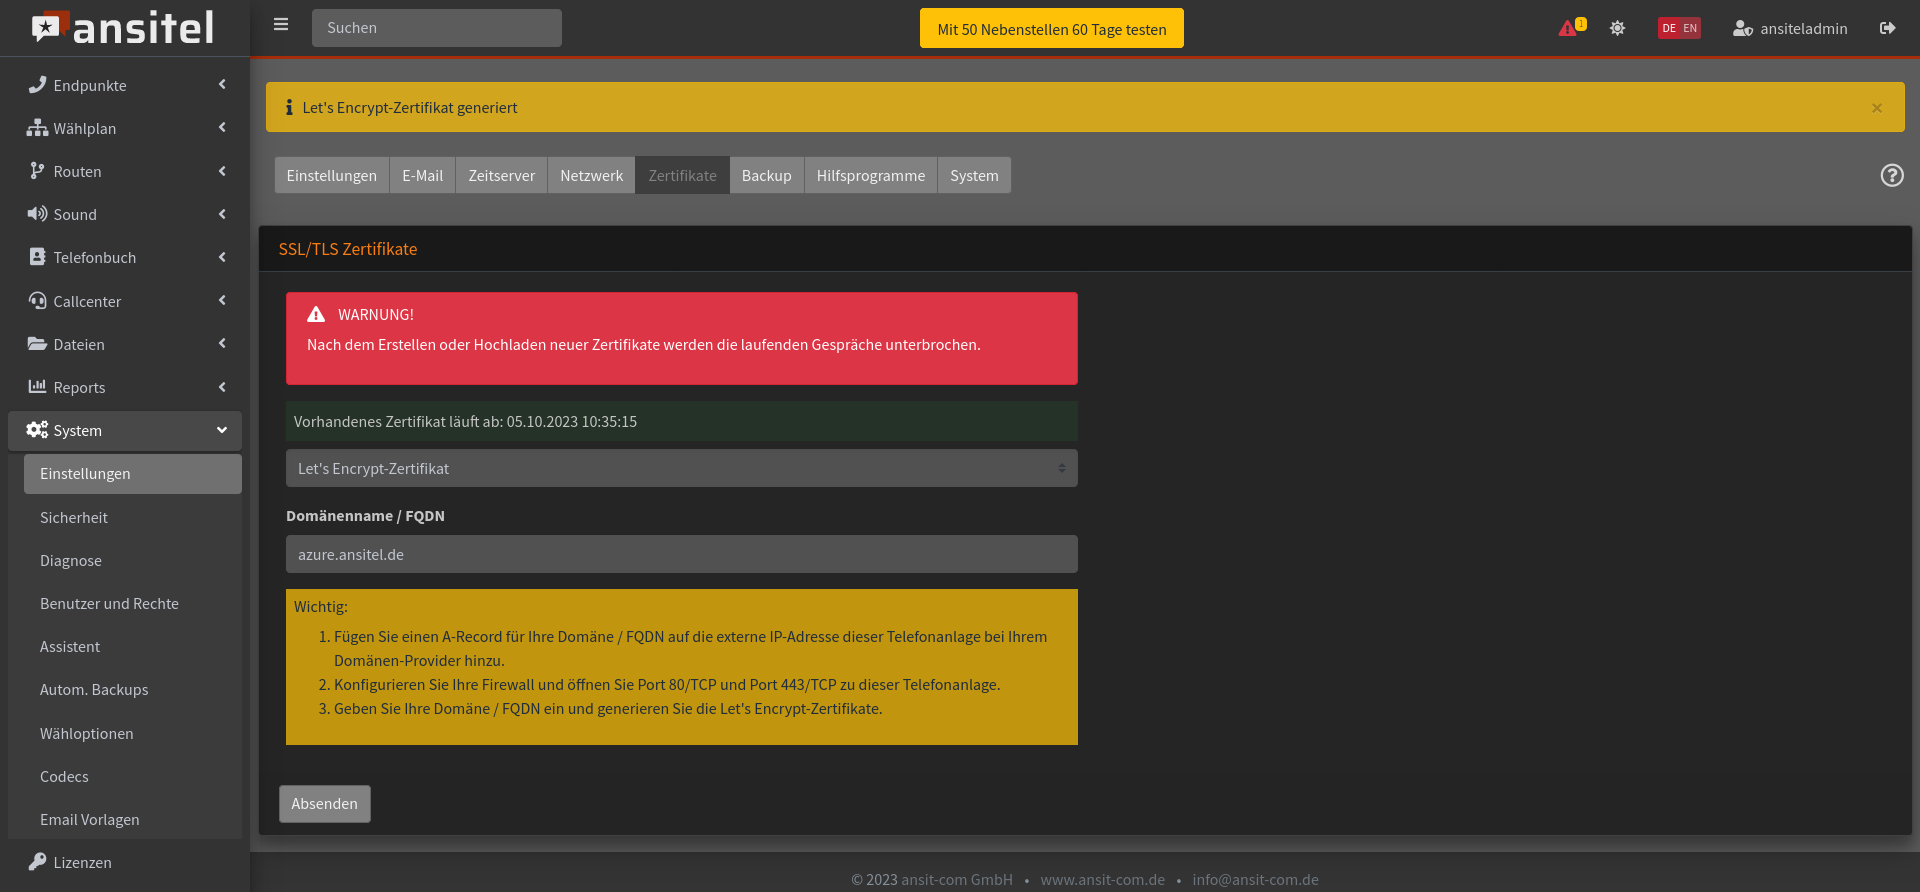Image resolution: width=1920 pixels, height=892 pixels.
Task: Switch language to EN
Action: click(x=1690, y=28)
